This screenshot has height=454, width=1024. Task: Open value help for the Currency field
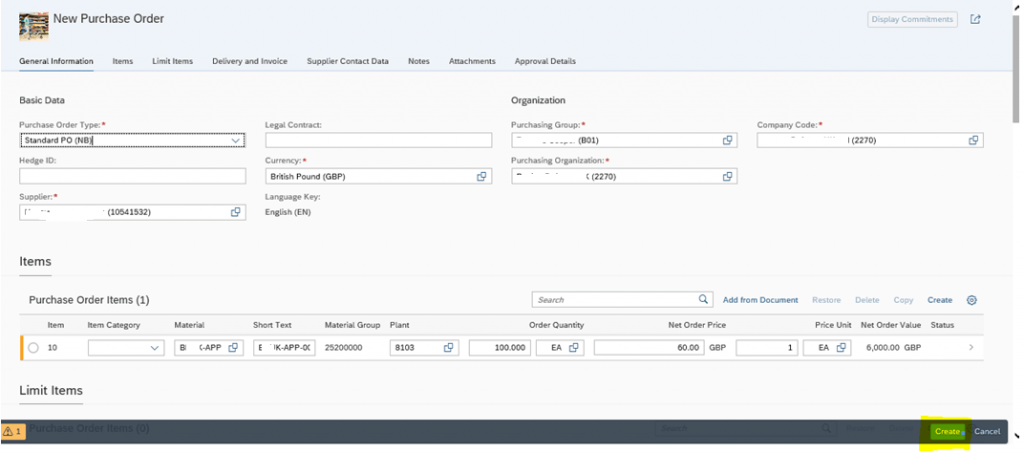pos(481,176)
